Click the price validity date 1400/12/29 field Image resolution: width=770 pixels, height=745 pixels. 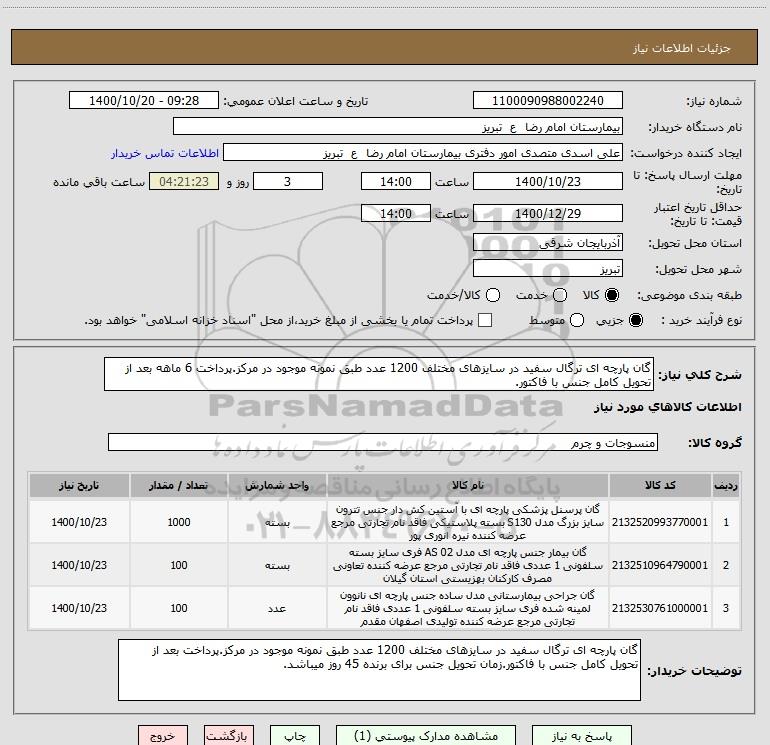tap(548, 213)
